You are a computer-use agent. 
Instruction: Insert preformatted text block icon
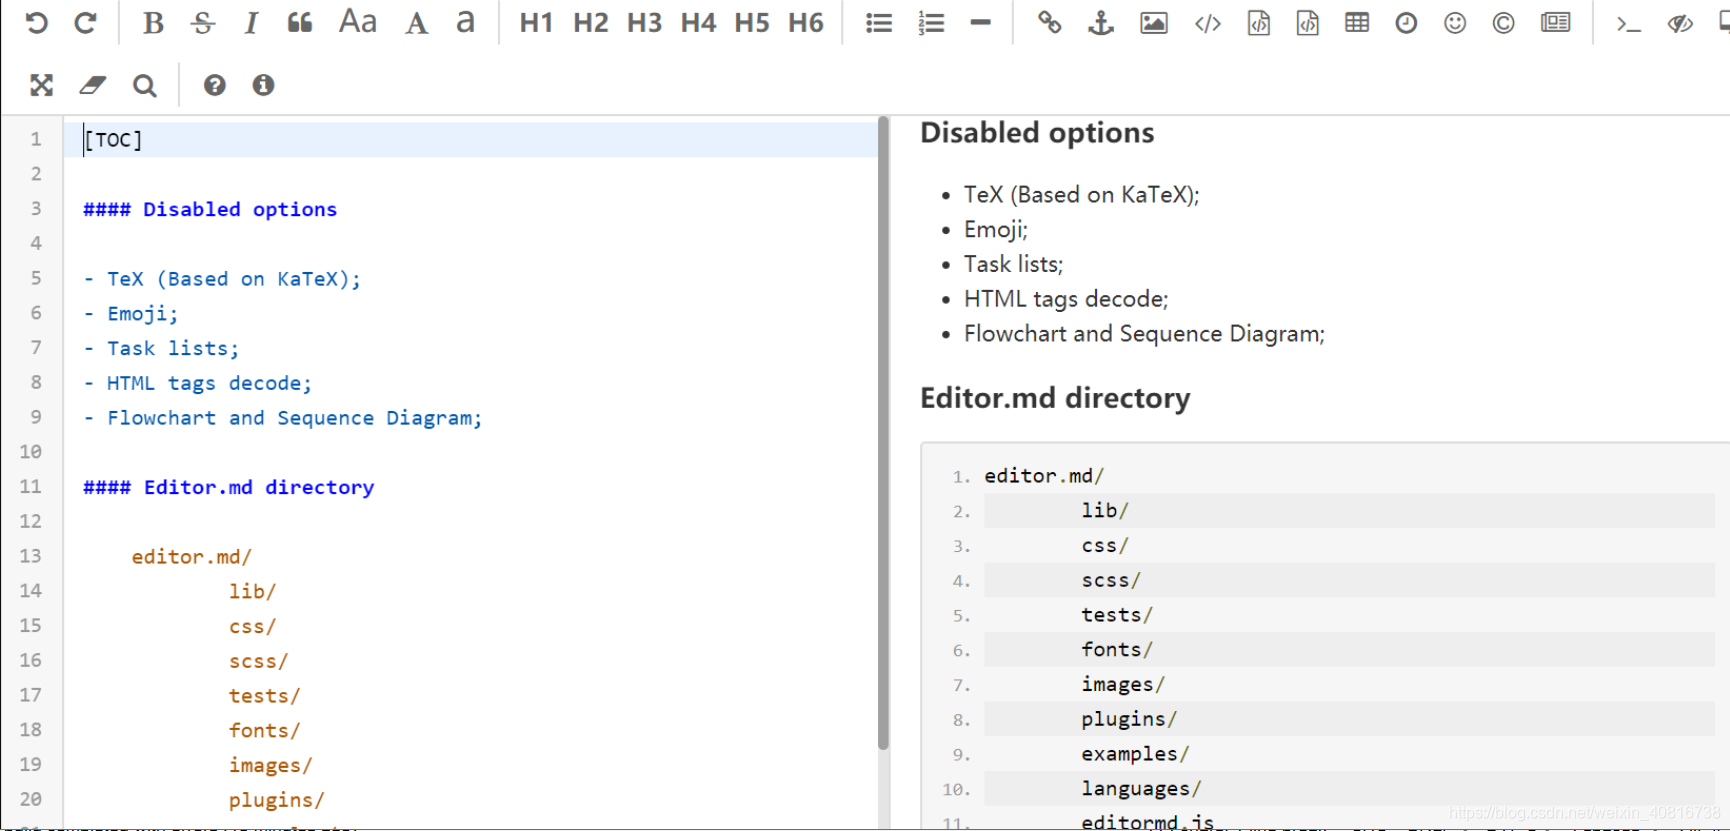(1259, 22)
